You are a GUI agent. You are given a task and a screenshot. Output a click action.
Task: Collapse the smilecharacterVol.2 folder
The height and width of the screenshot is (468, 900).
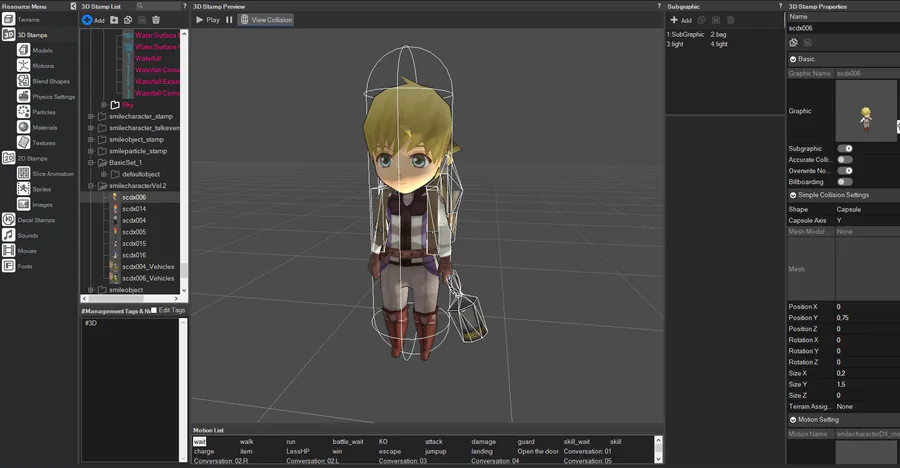click(91, 186)
